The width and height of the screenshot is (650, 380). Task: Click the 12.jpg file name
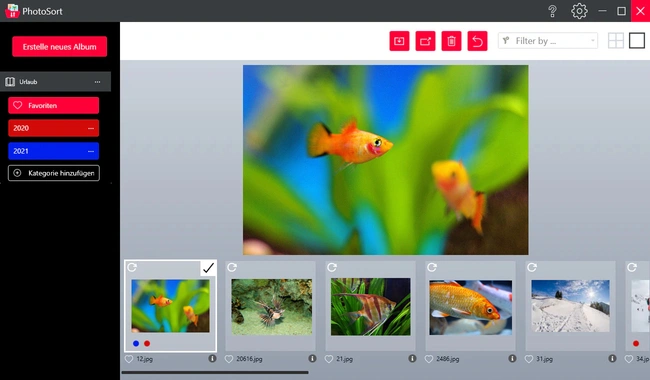tap(145, 359)
